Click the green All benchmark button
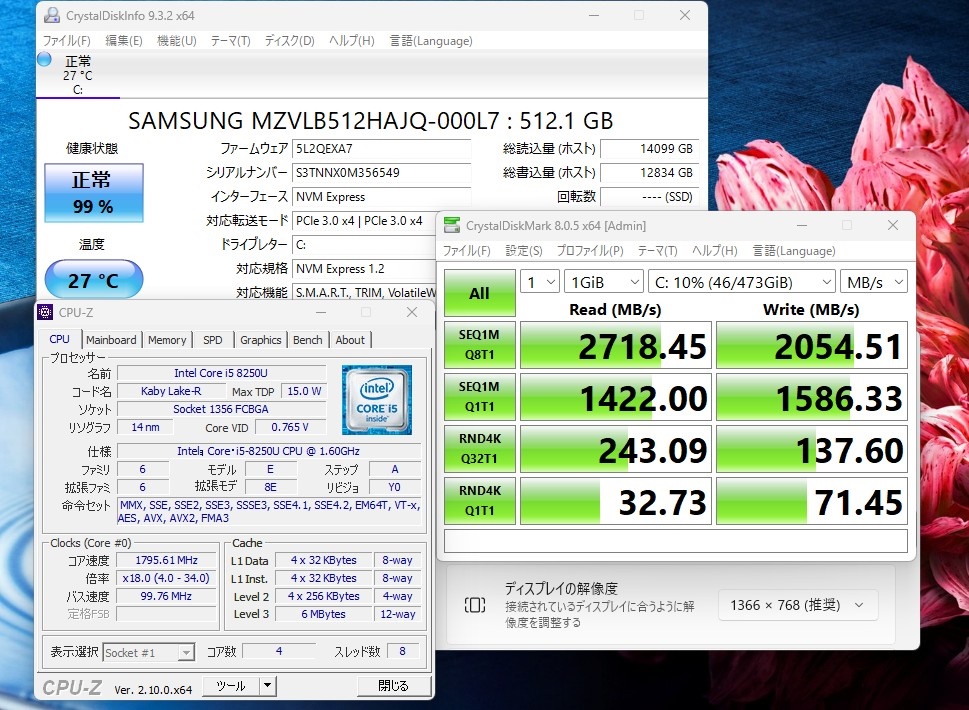The height and width of the screenshot is (710, 969). 480,293
